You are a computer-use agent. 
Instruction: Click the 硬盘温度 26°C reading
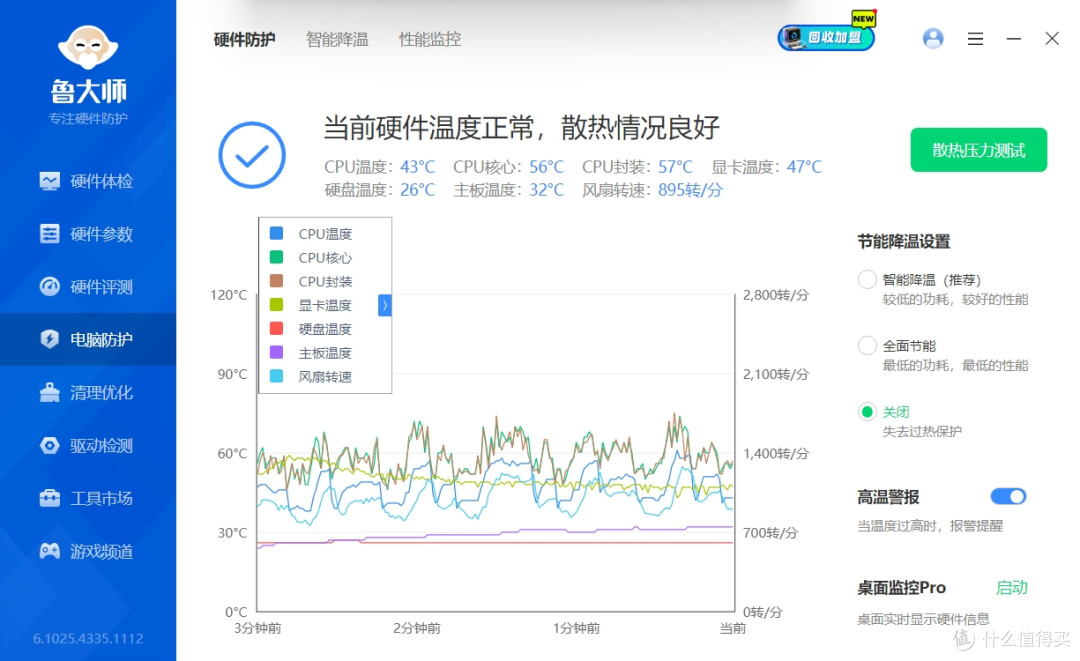(x=380, y=190)
